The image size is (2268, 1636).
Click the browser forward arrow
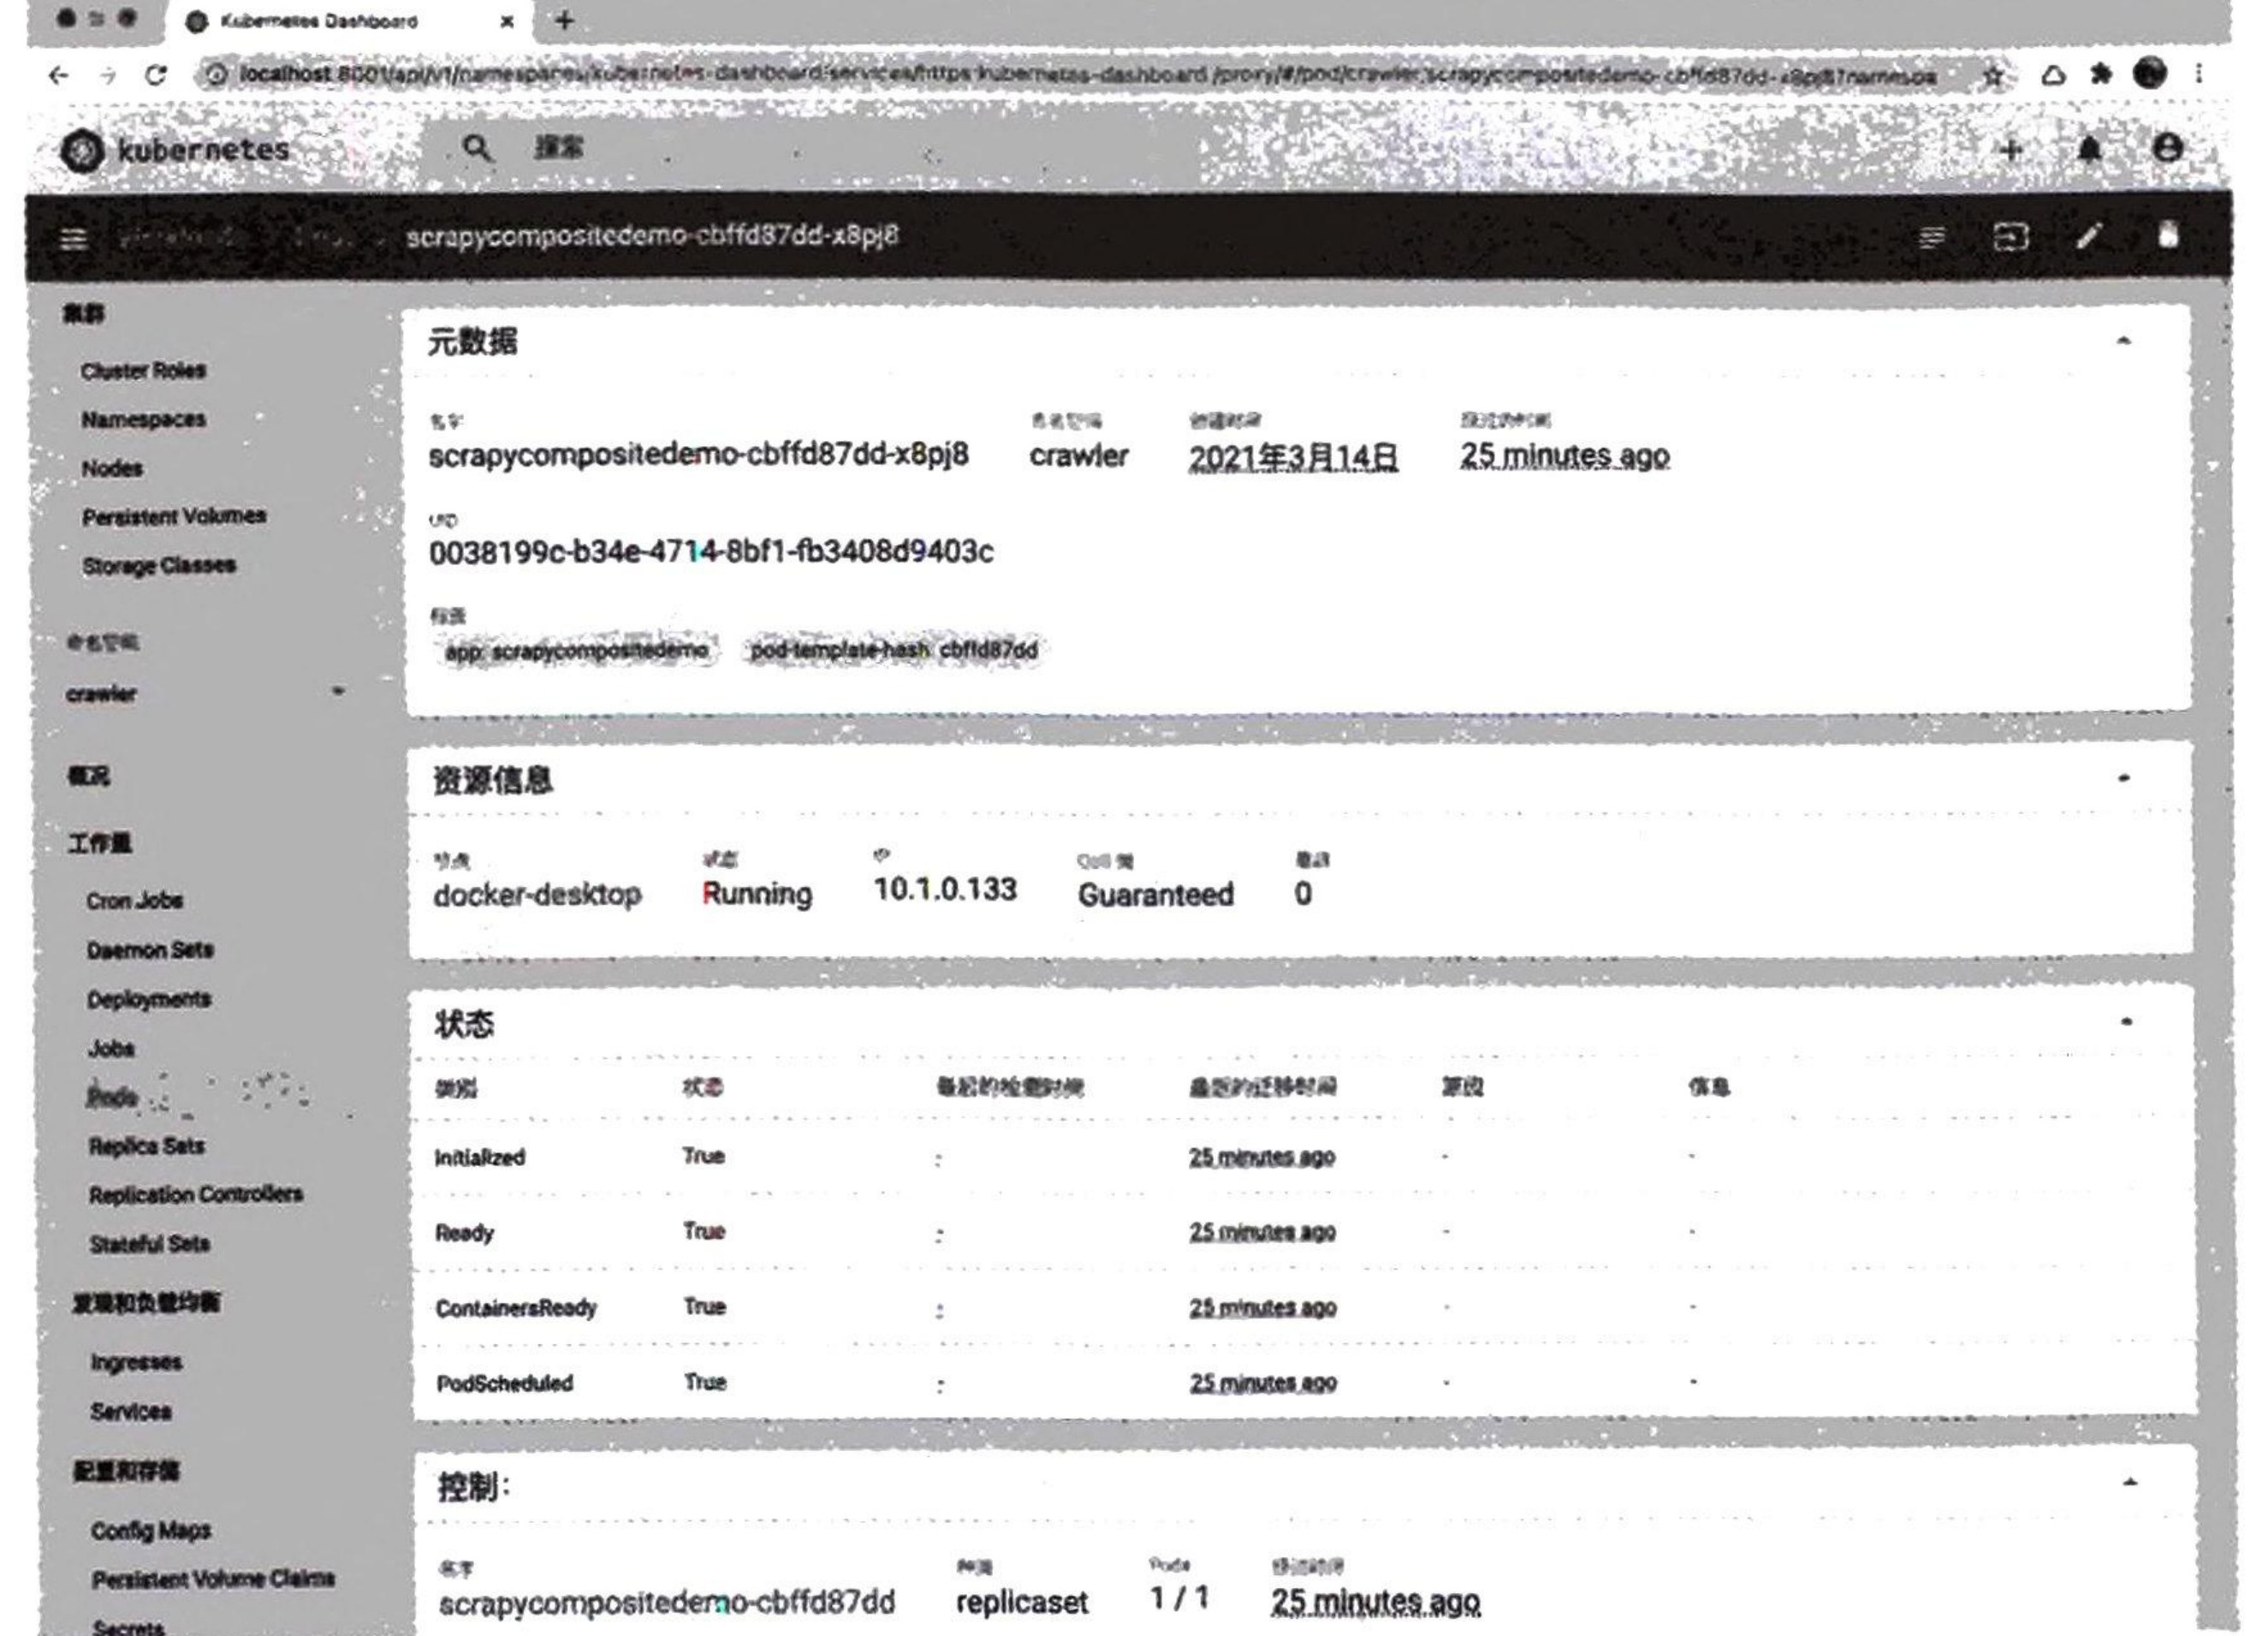(108, 75)
